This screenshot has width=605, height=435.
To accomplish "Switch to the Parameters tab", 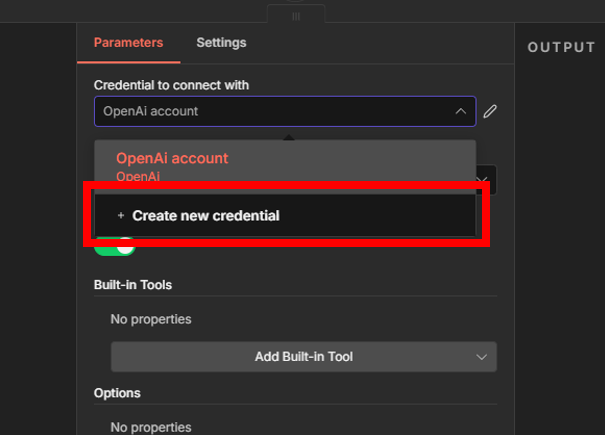I will pyautogui.click(x=128, y=43).
